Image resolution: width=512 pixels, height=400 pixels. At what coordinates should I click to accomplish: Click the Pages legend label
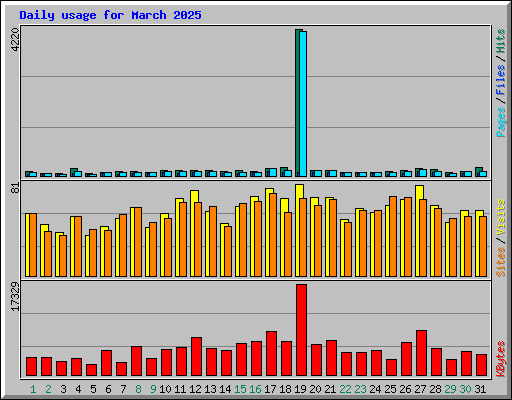501,122
